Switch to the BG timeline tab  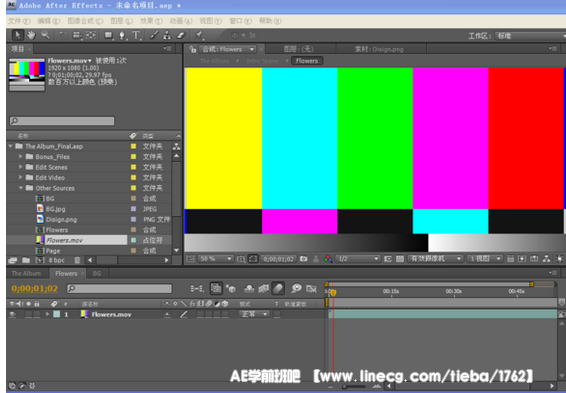click(97, 274)
